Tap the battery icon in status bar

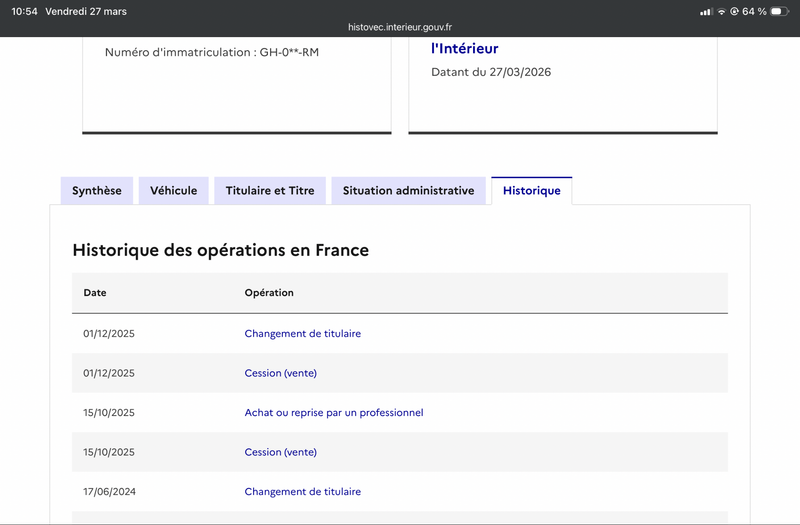pyautogui.click(x=779, y=11)
